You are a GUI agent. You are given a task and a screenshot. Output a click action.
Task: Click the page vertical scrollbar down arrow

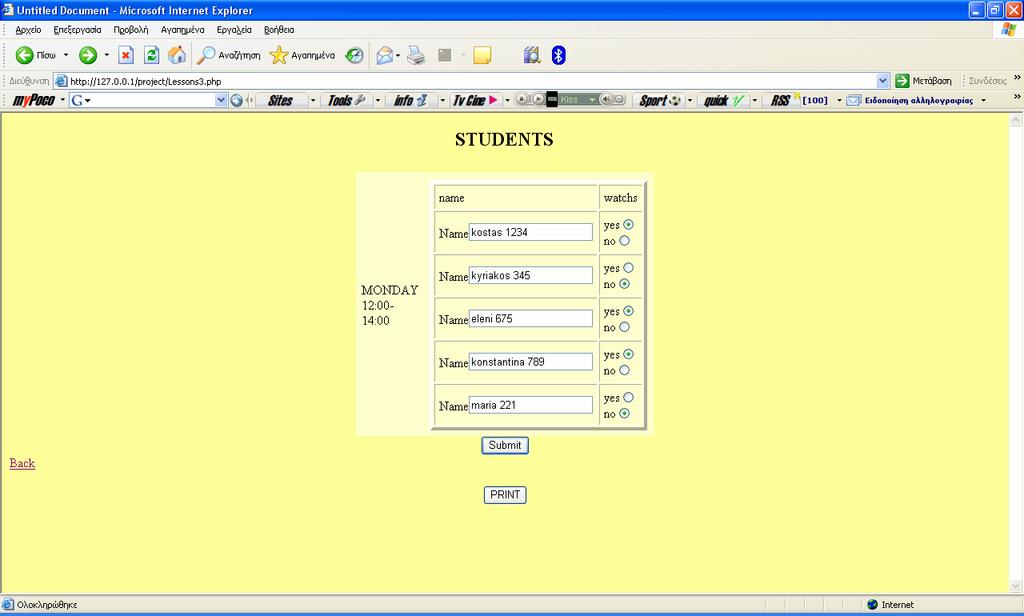tap(1016, 586)
